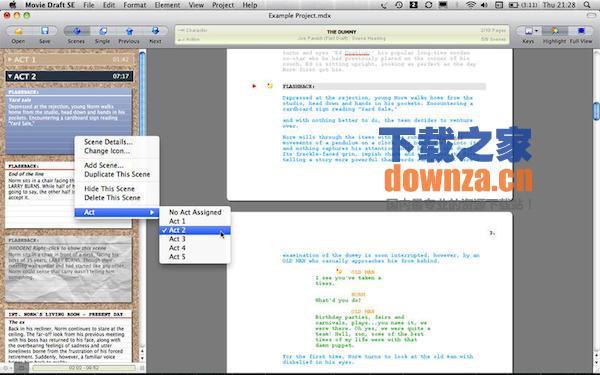This screenshot has height=375, width=600.
Task: Open the Help menu
Action: [x=250, y=5]
